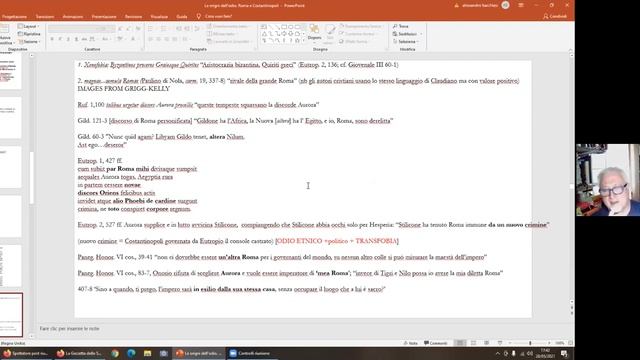The height and width of the screenshot is (360, 640).
Task: Open the Transizioni ribbon tab
Action: 45,17
